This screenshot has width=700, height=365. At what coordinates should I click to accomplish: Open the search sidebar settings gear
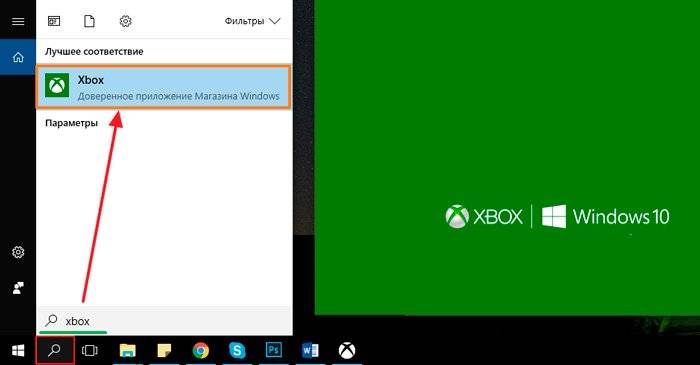click(18, 252)
